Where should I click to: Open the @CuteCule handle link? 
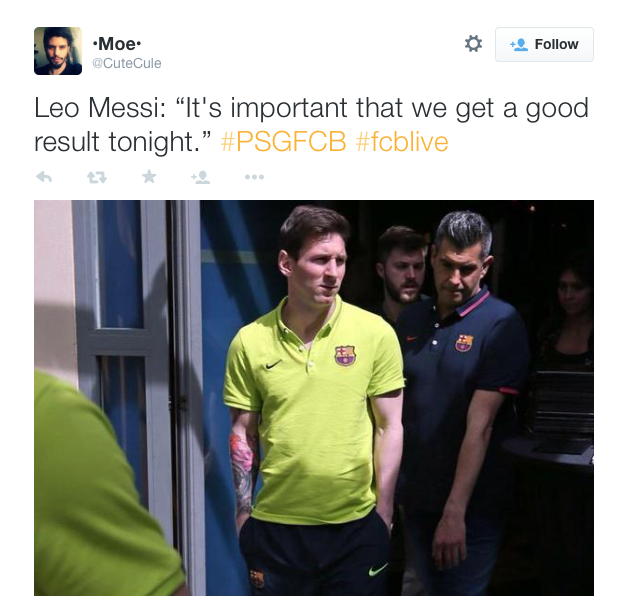pos(127,63)
